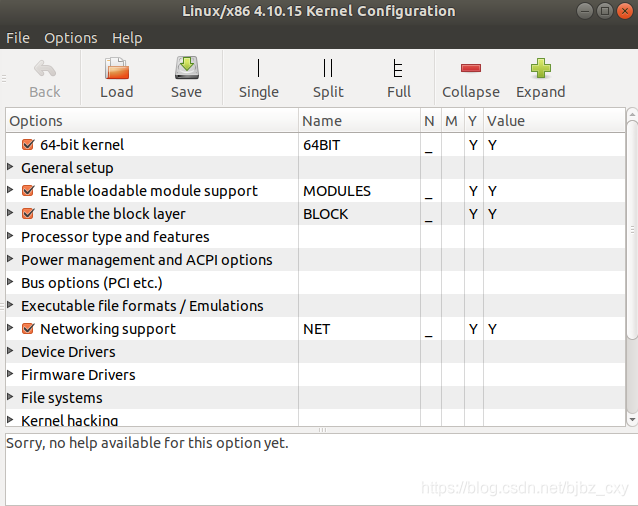The height and width of the screenshot is (506, 638).
Task: Set BLOCK row to N via underscore cell
Action: (431, 214)
